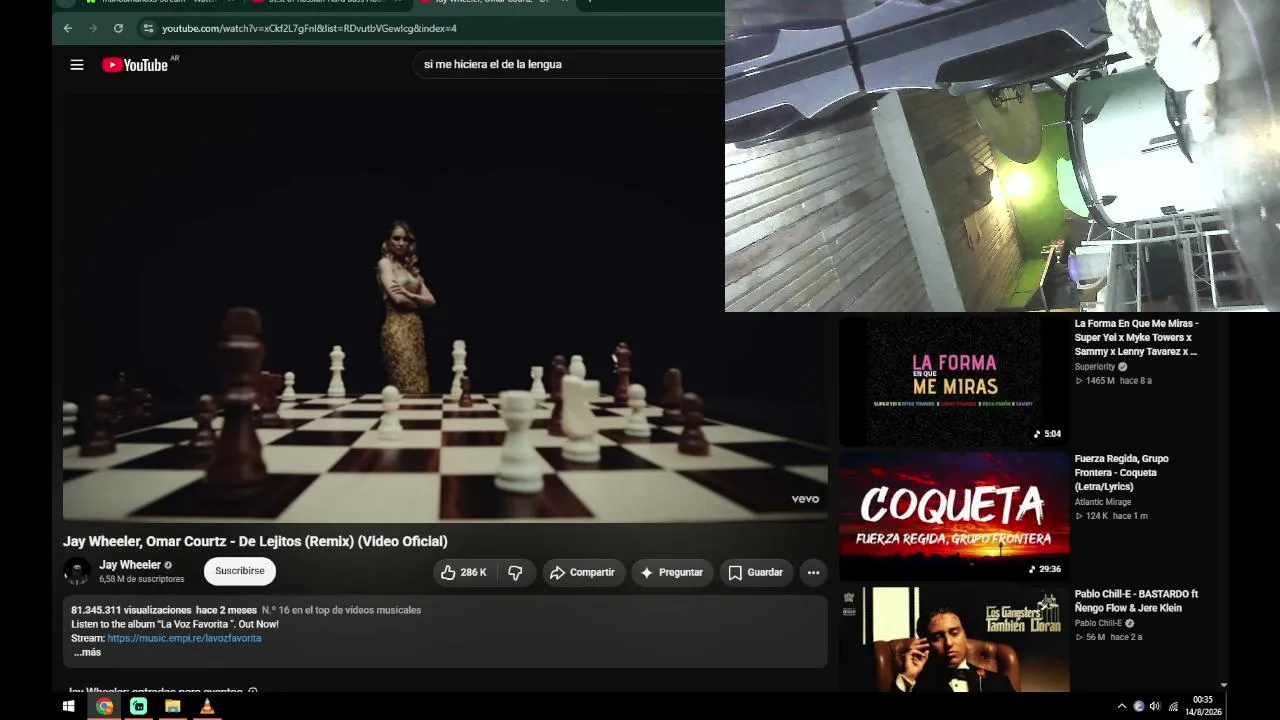Open the Preguntar AI assistant button
The image size is (1280, 720).
(672, 572)
